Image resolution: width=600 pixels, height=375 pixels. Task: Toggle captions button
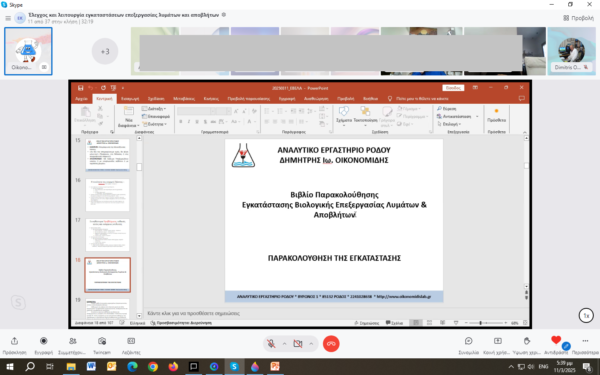coord(131,341)
